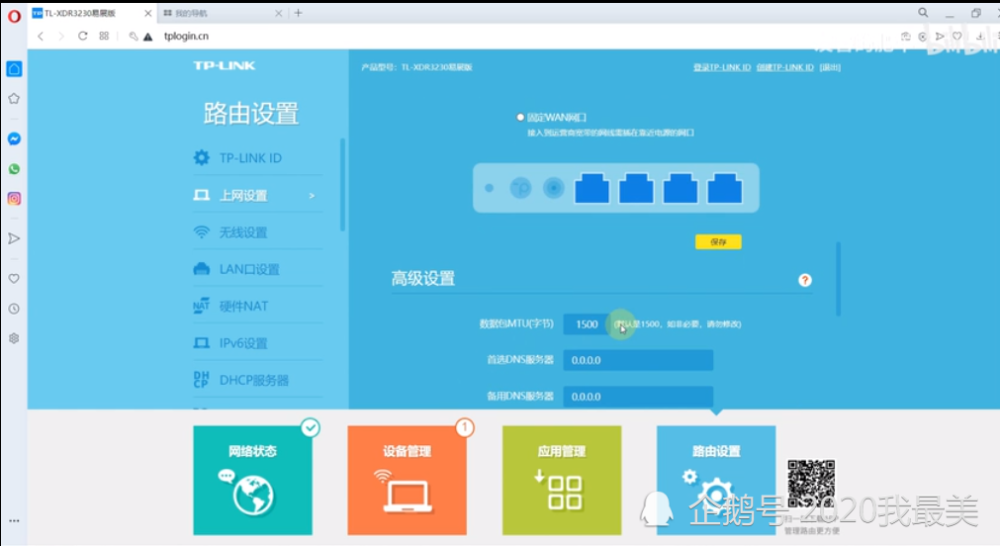Open Instagram in the Opera sidebar
Viewport: 1000px width, 546px height.
(x=14, y=199)
